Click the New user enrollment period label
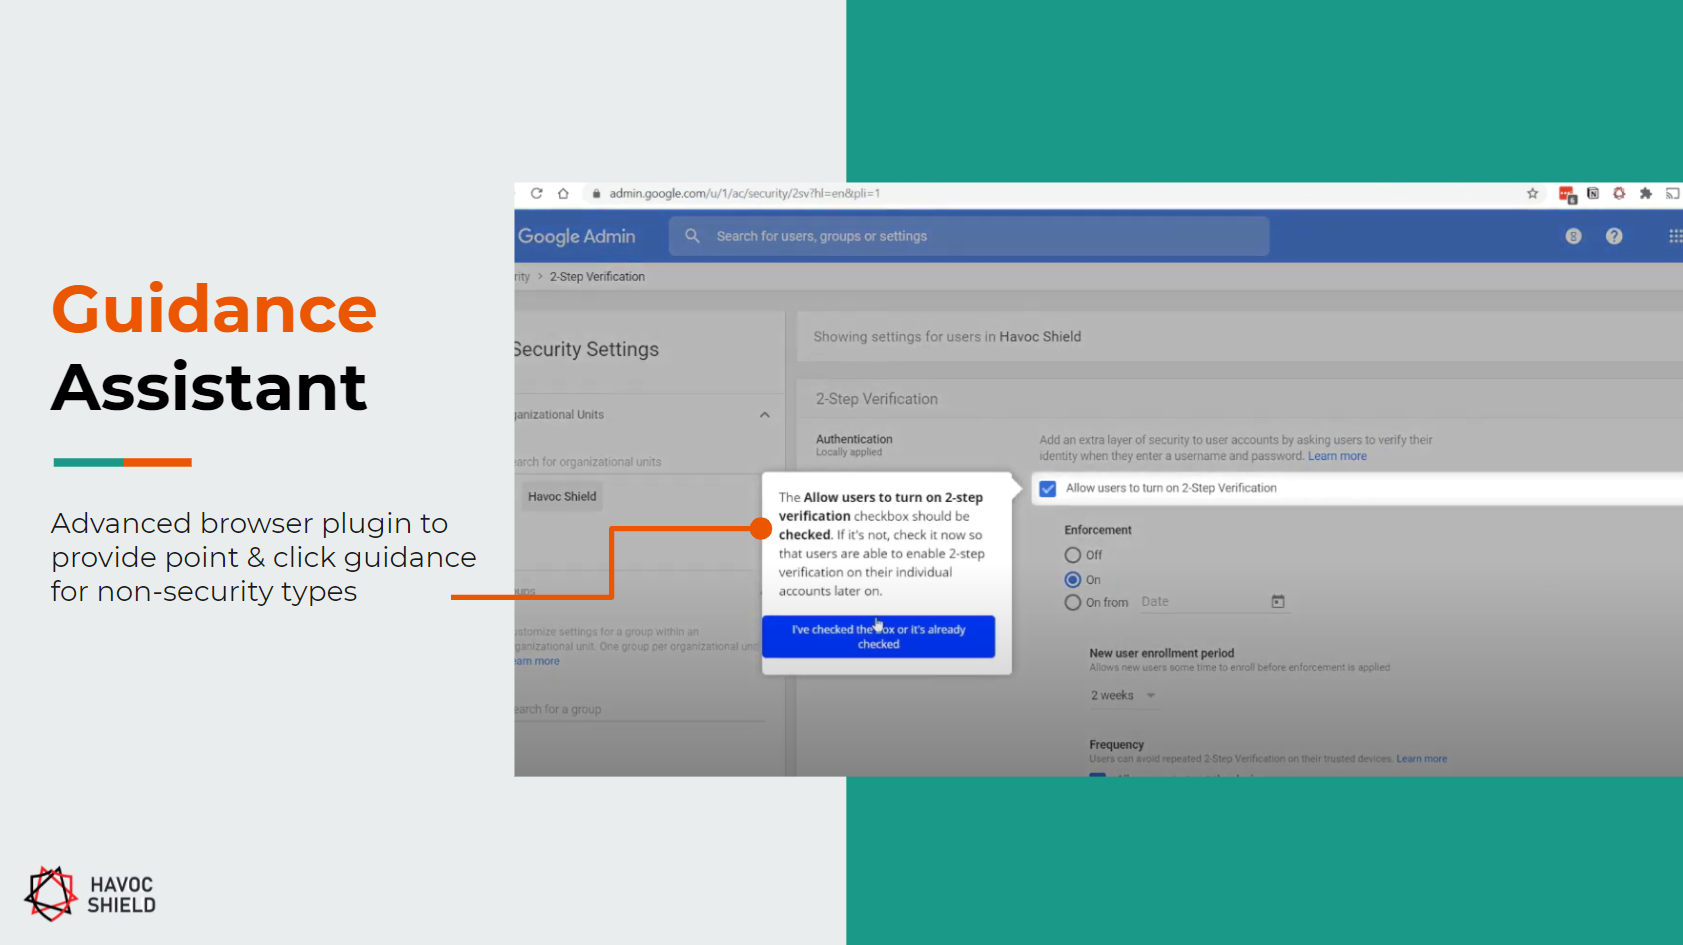The width and height of the screenshot is (1683, 945). [x=1161, y=653]
